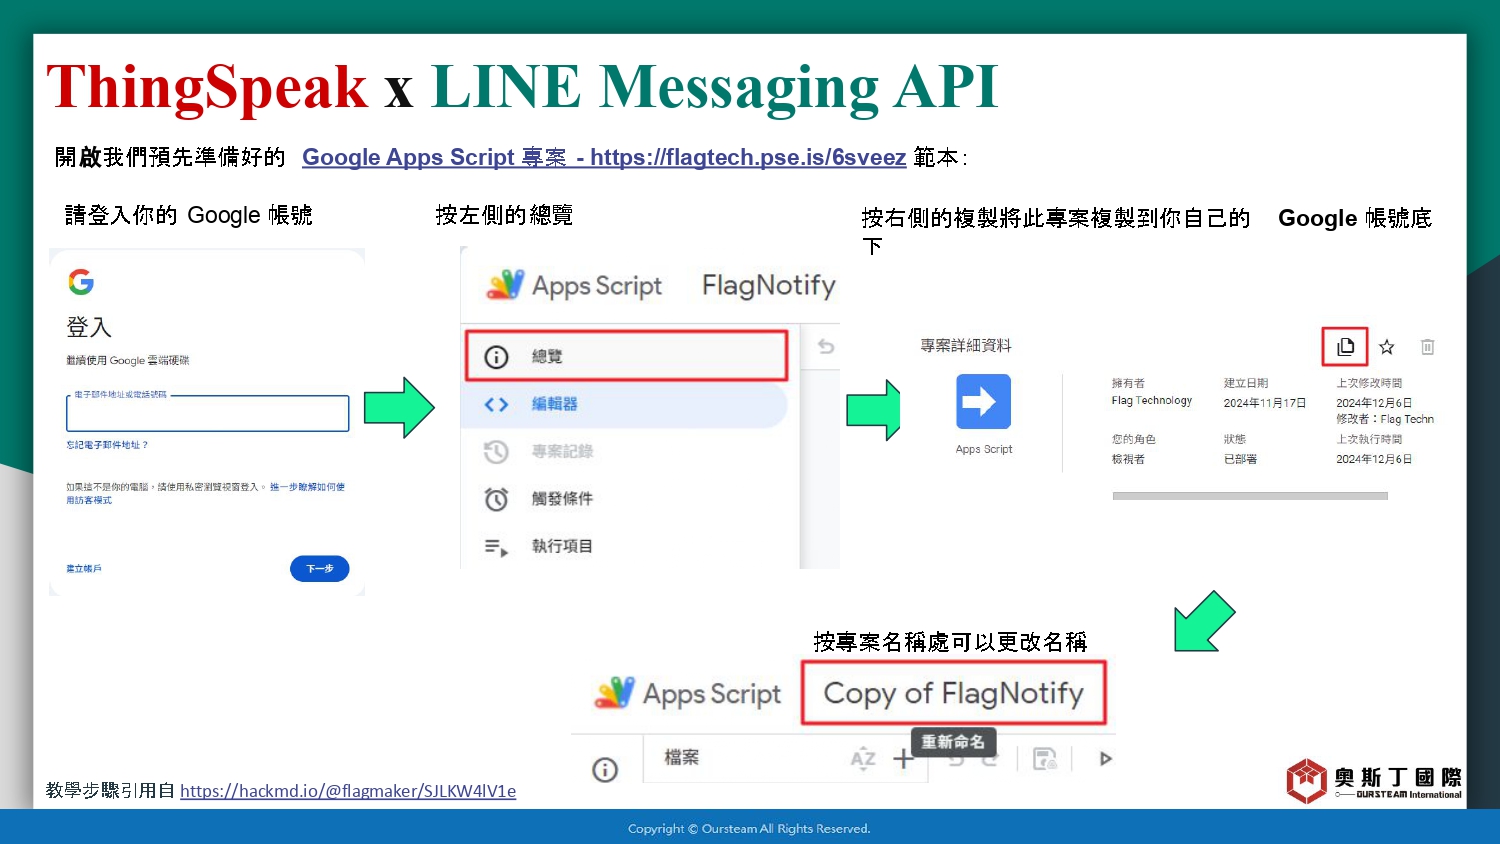
Task: Click the FlagNotify project title
Action: click(x=768, y=285)
